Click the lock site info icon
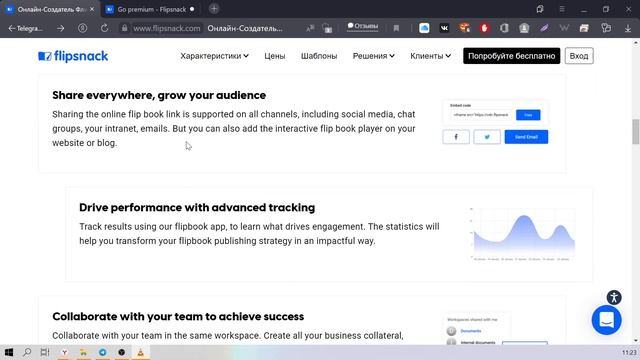The width and height of the screenshot is (640, 360). [124, 28]
